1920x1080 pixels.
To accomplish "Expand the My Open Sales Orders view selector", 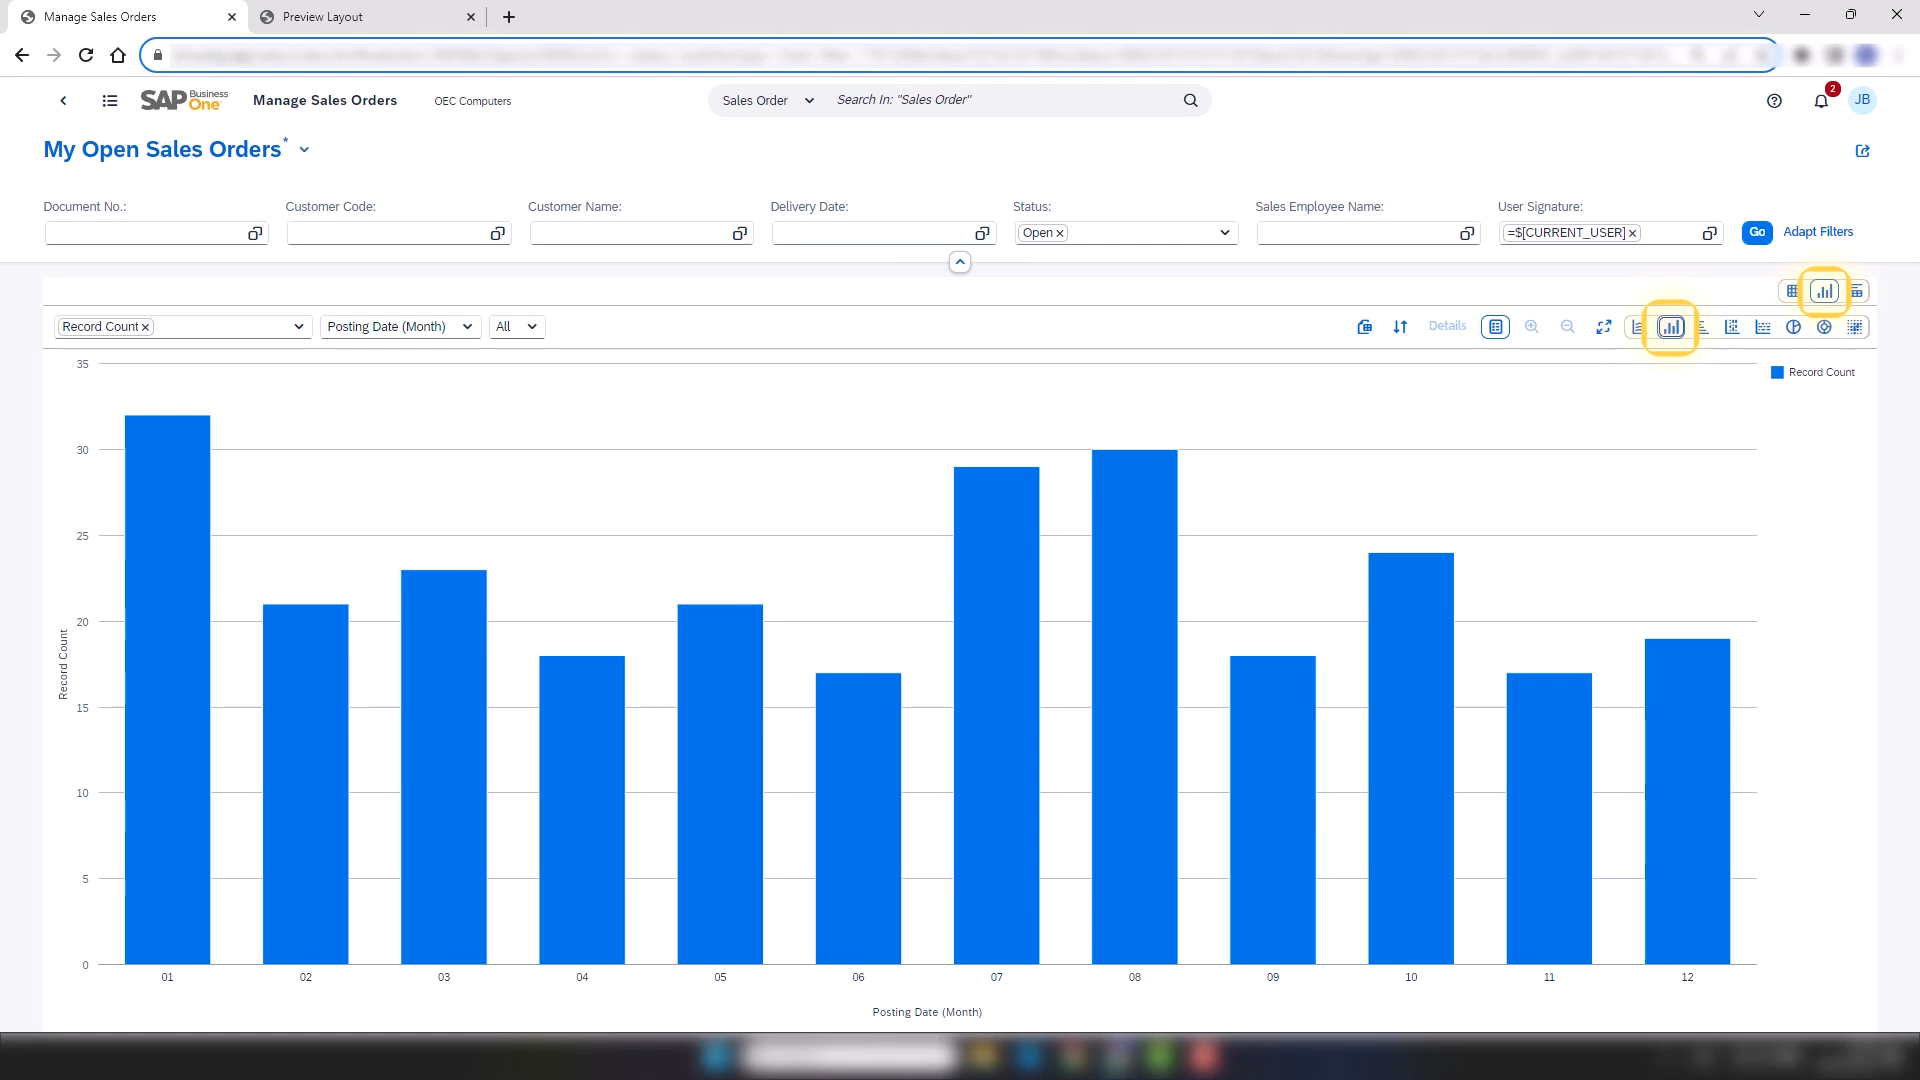I will pos(304,150).
